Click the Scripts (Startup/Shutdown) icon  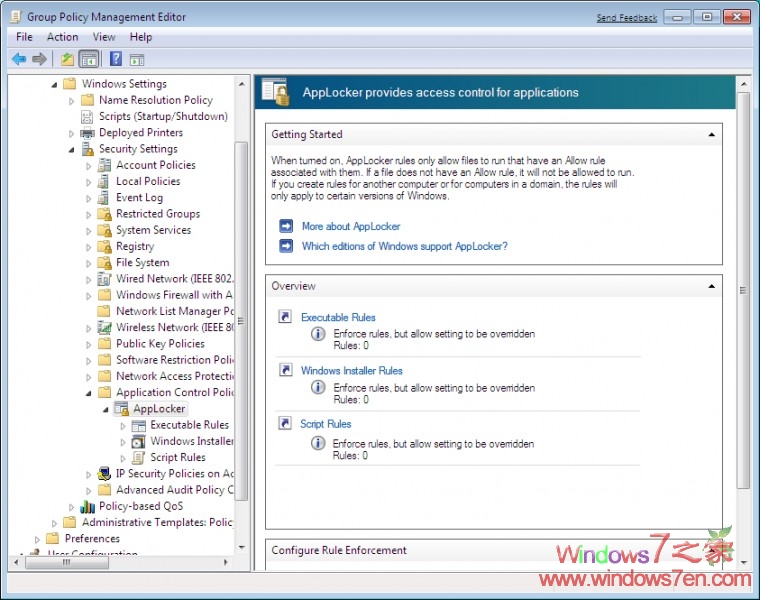[87, 117]
